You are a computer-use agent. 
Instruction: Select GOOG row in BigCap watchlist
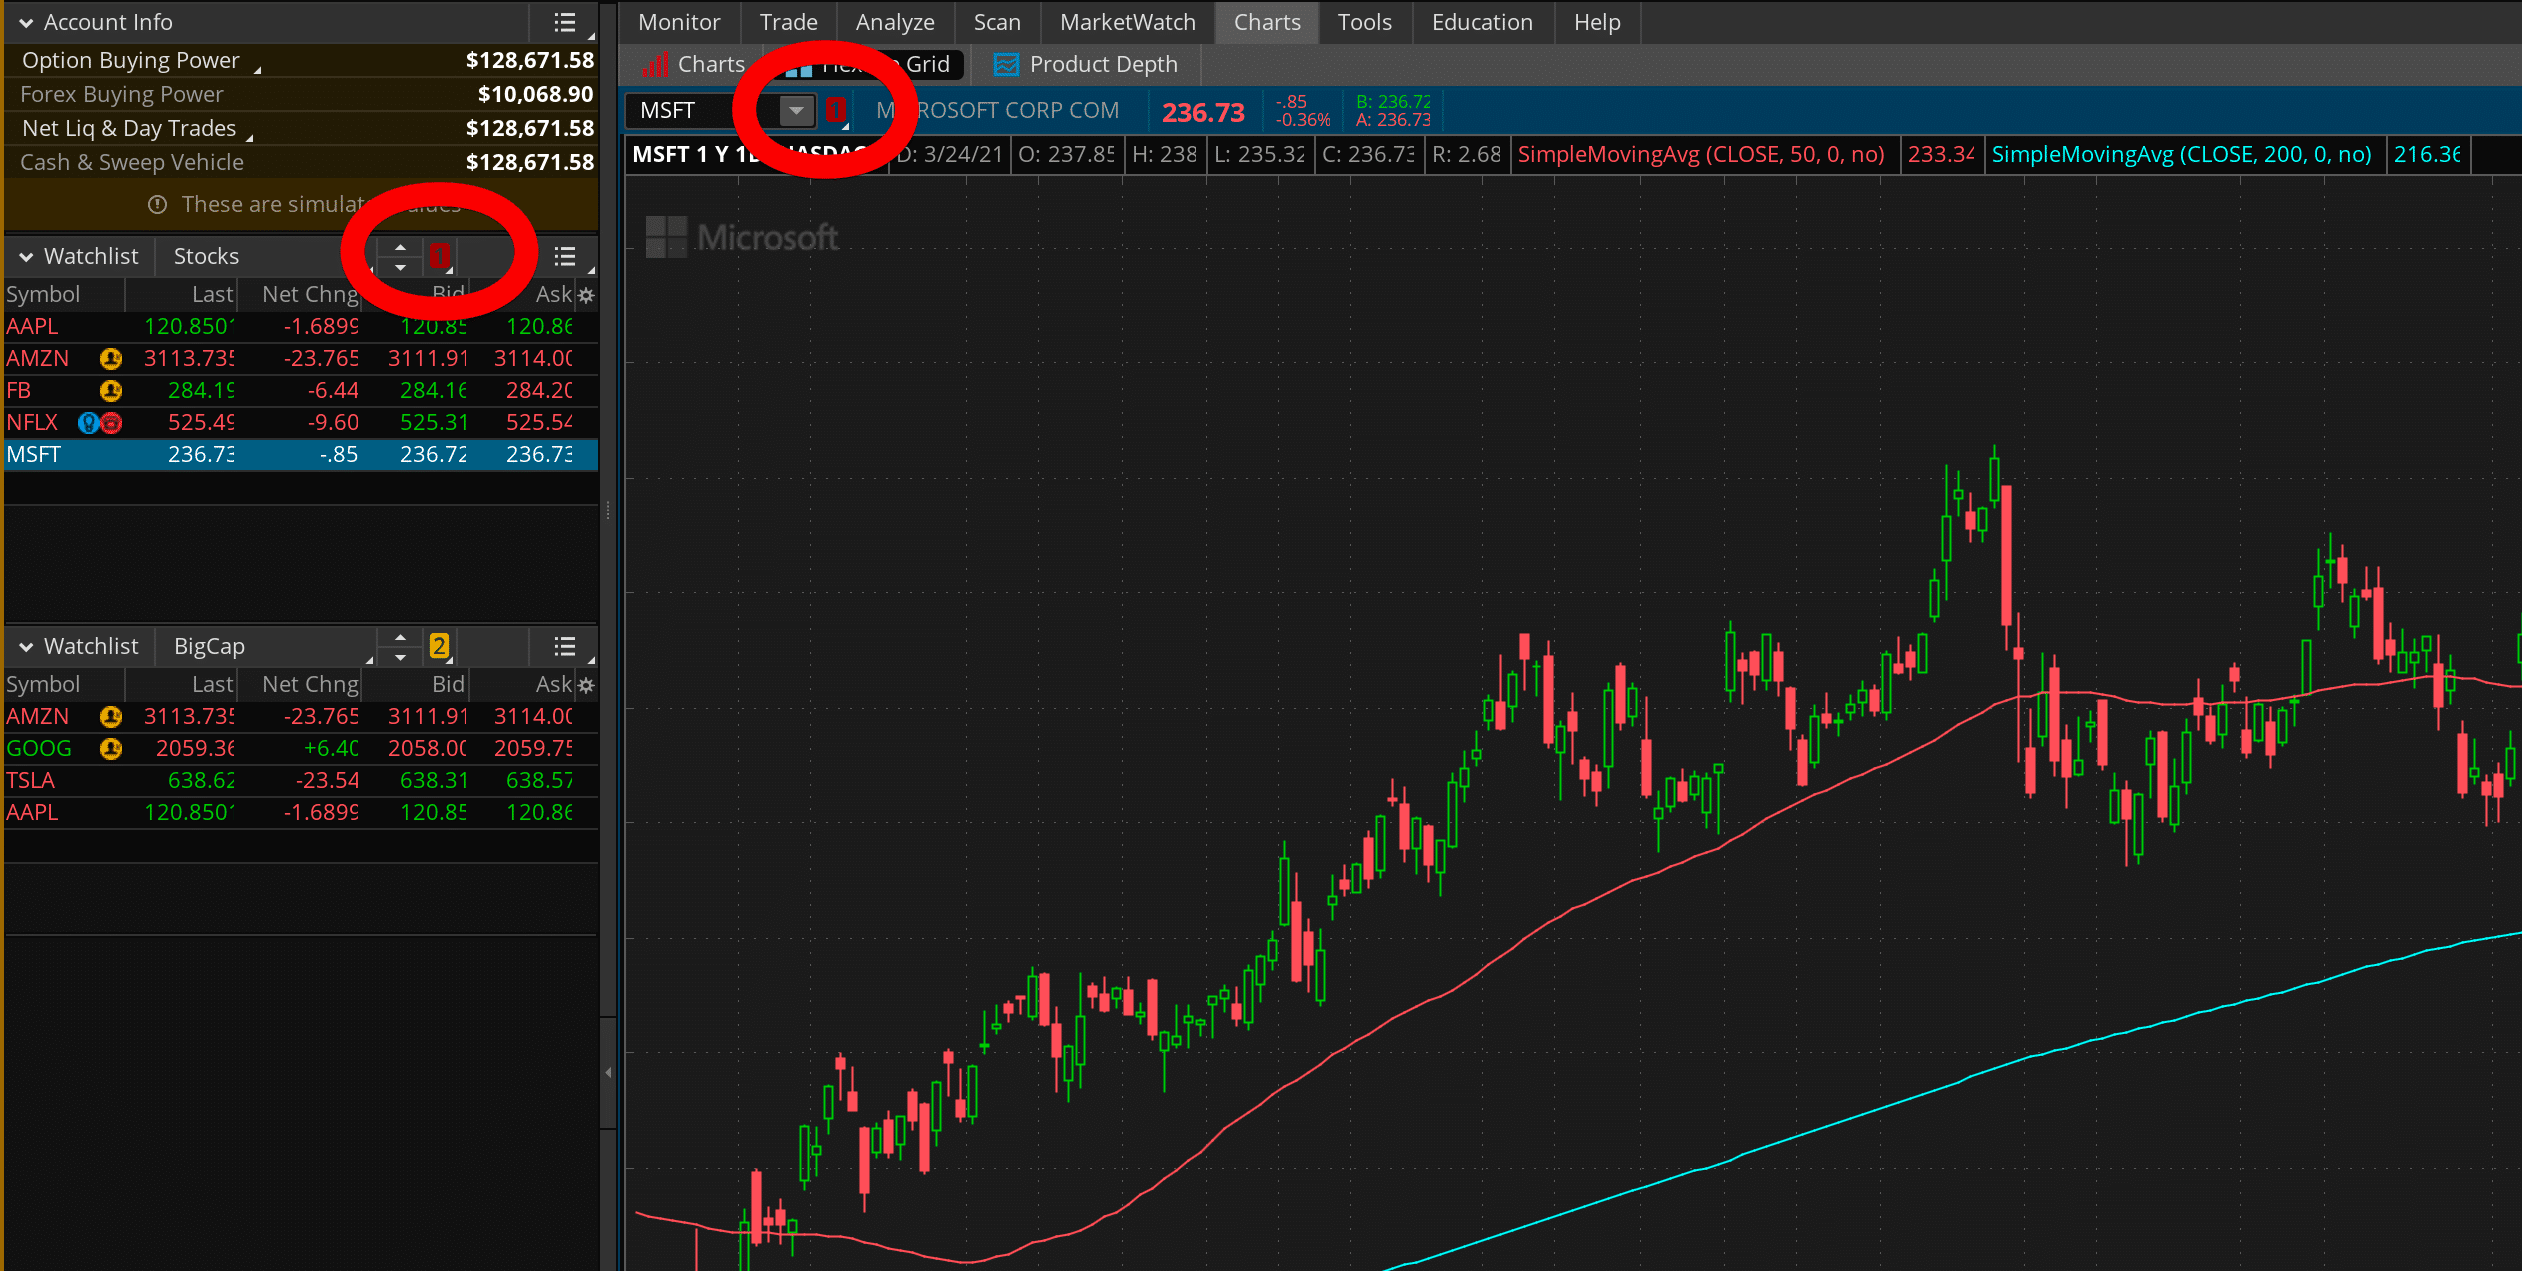tap(300, 748)
